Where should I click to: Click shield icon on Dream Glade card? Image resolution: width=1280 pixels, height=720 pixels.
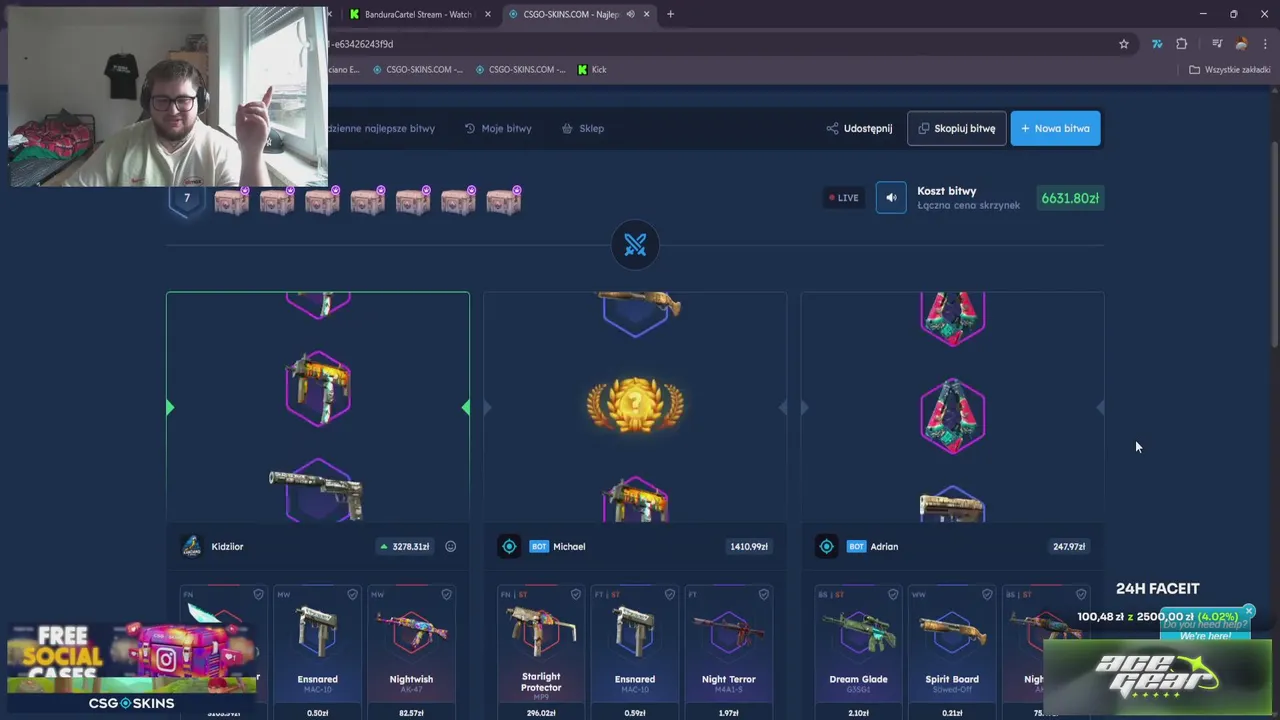(893, 594)
